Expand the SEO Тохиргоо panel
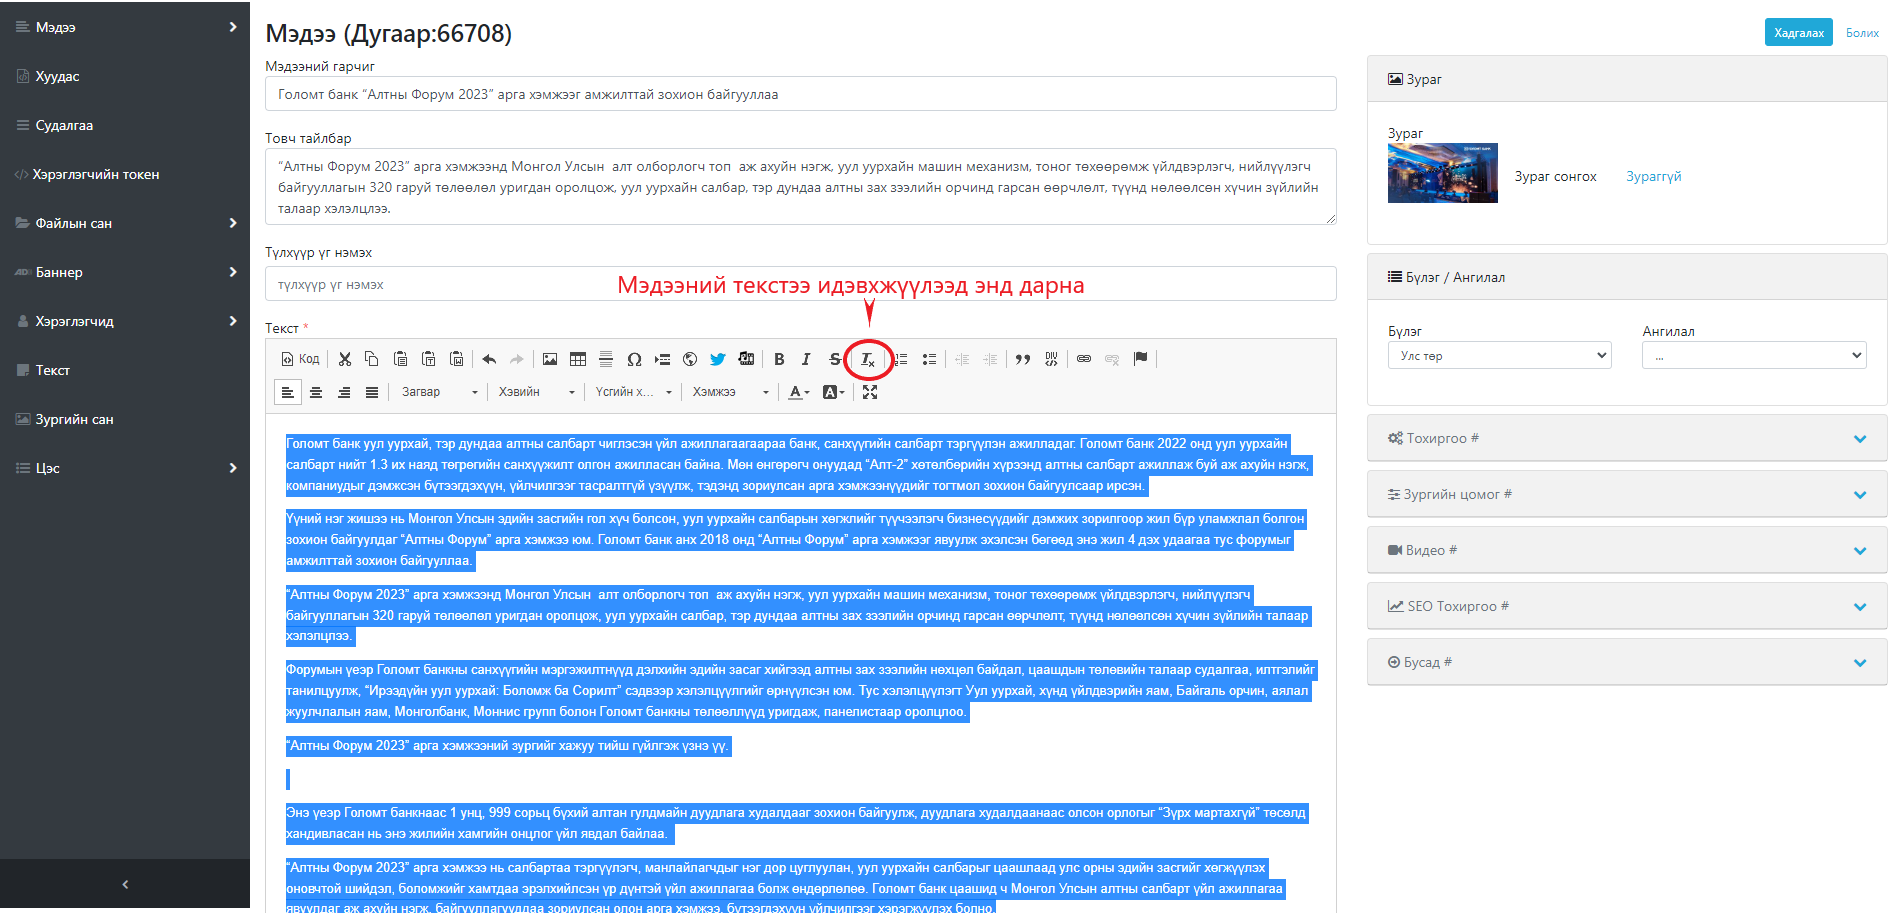The height and width of the screenshot is (913, 1900). tap(1626, 606)
